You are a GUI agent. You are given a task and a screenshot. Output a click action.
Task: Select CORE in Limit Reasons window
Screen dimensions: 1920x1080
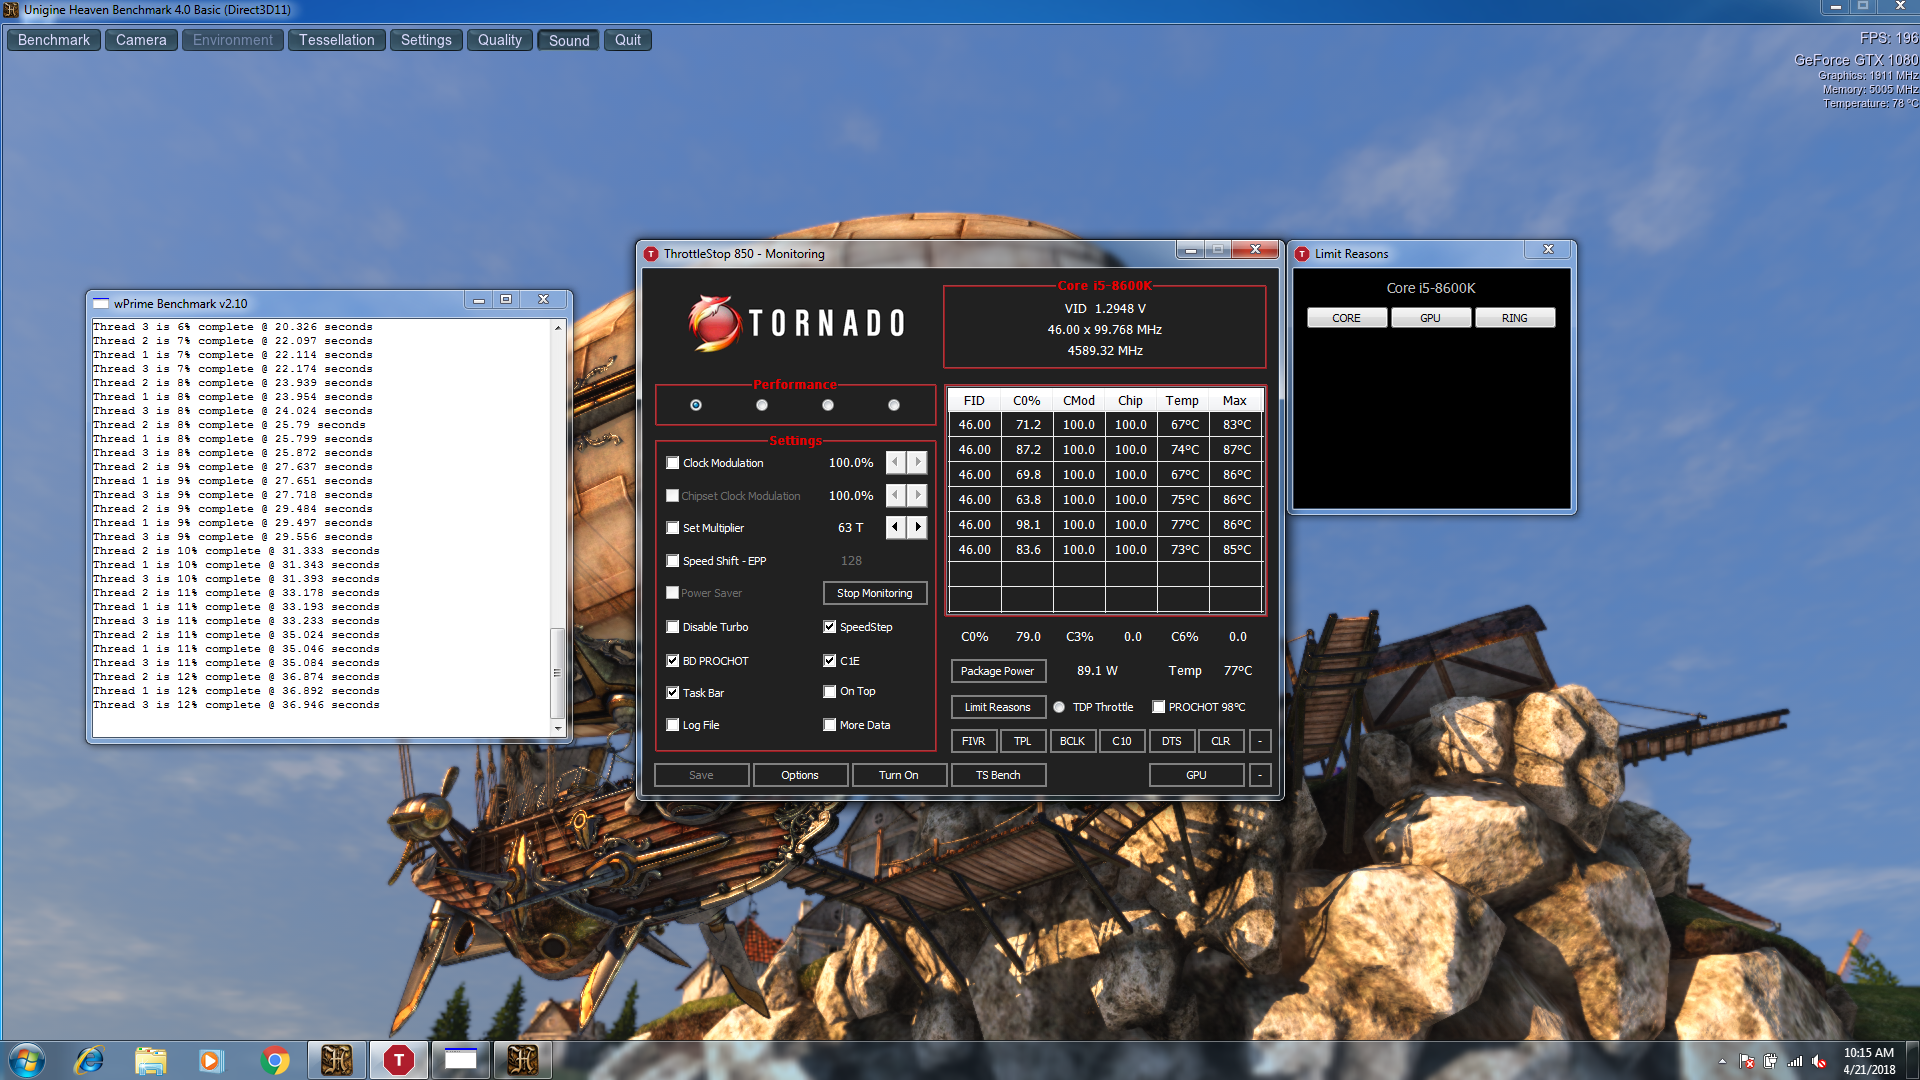(1346, 318)
